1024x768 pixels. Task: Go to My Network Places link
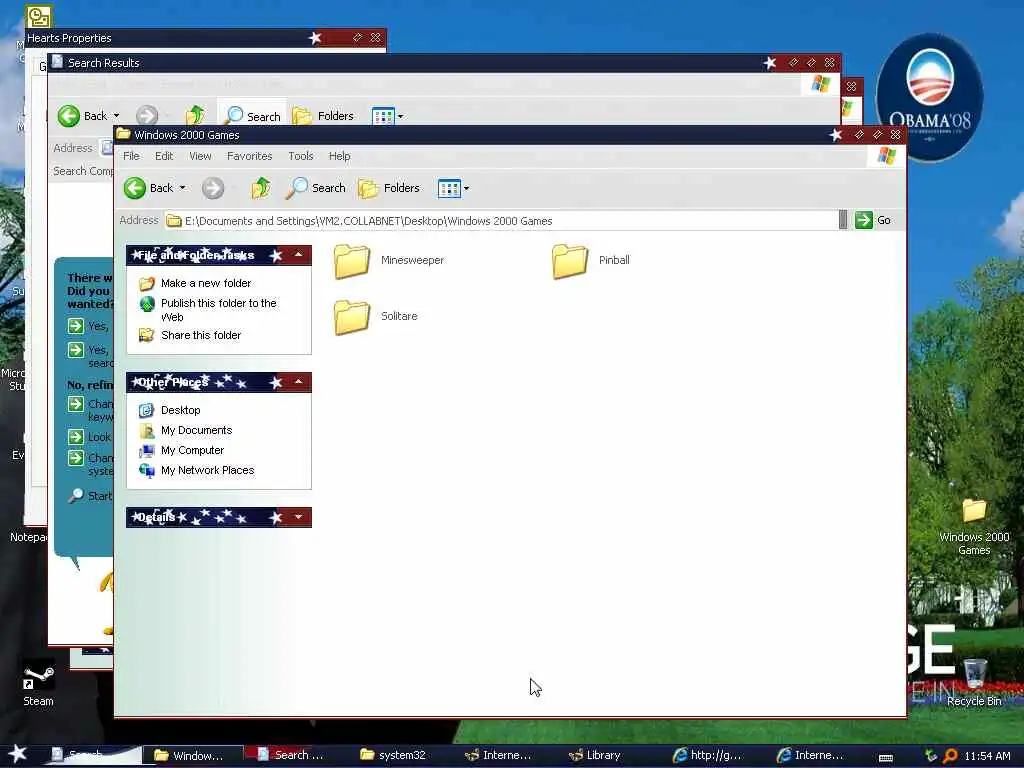(207, 470)
